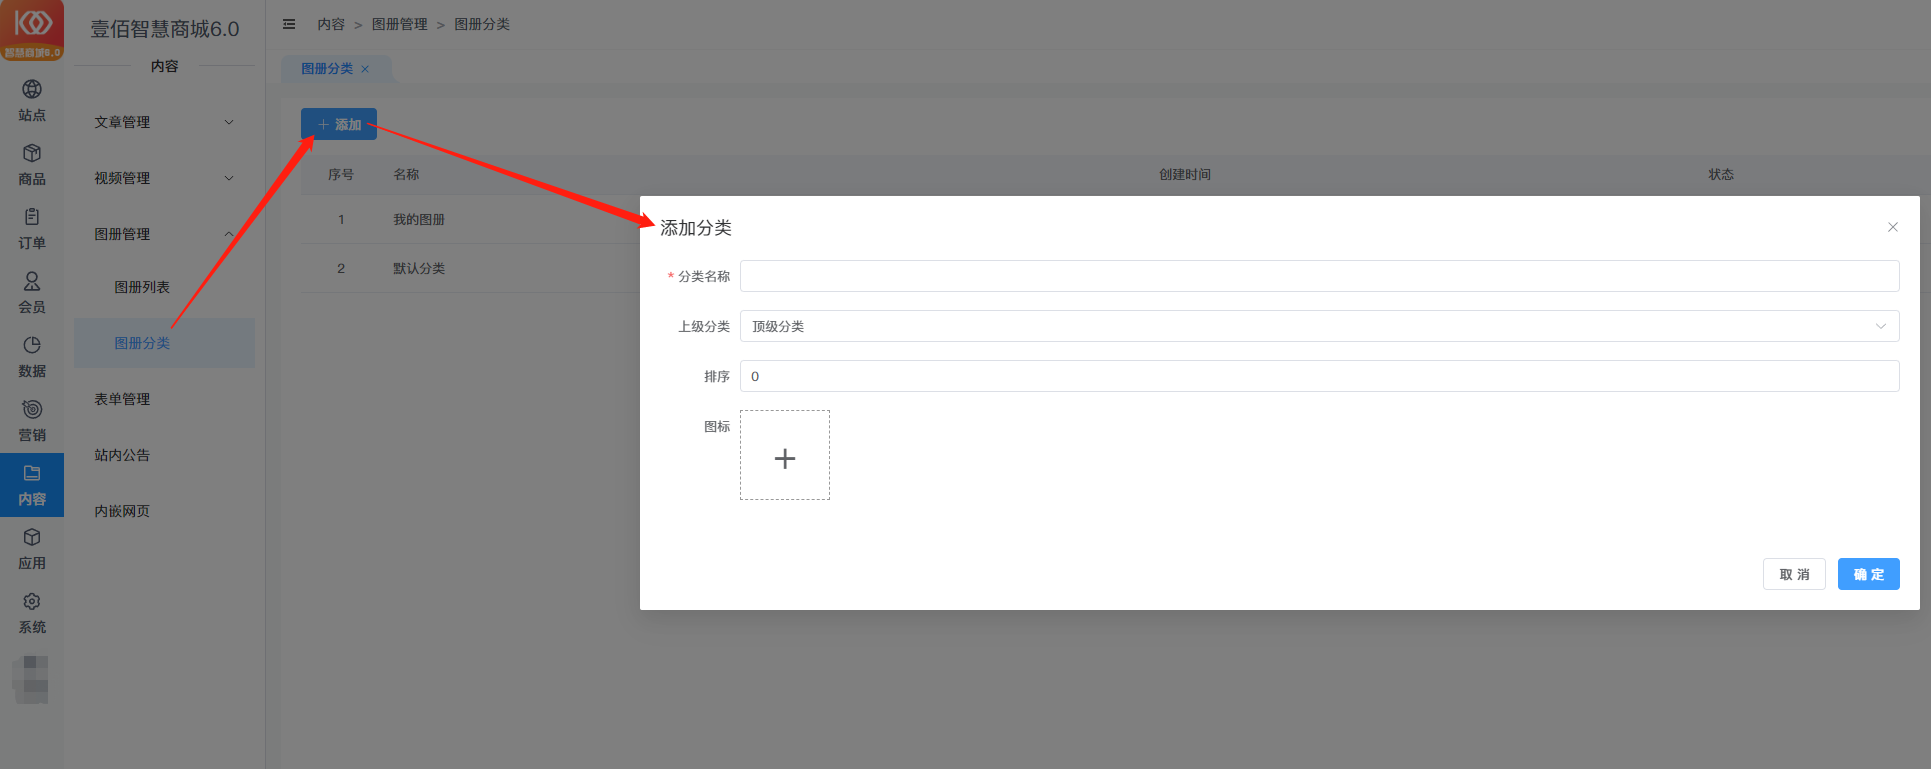Close the 添加分类 dialog
1931x769 pixels.
tap(1892, 227)
